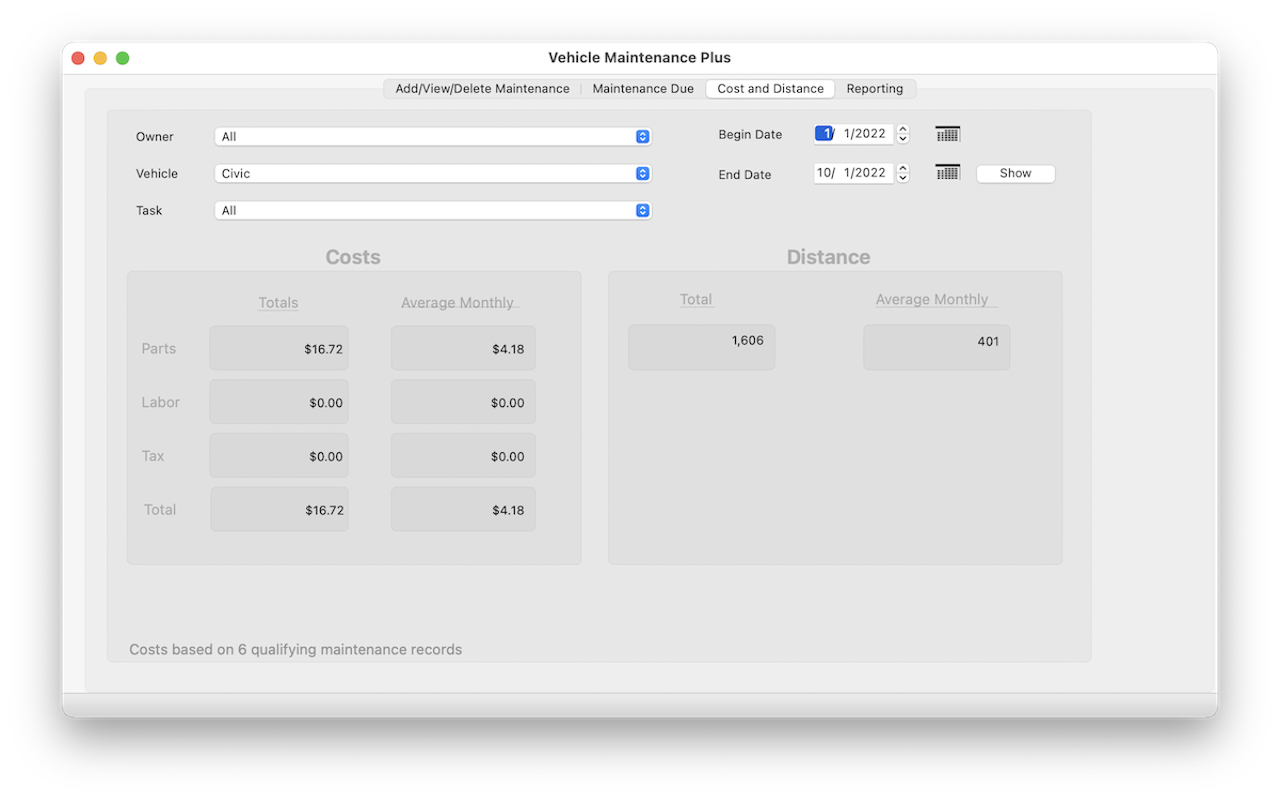This screenshot has height=800, width=1280.
Task: Click the green full-screen window button
Action: [x=122, y=58]
